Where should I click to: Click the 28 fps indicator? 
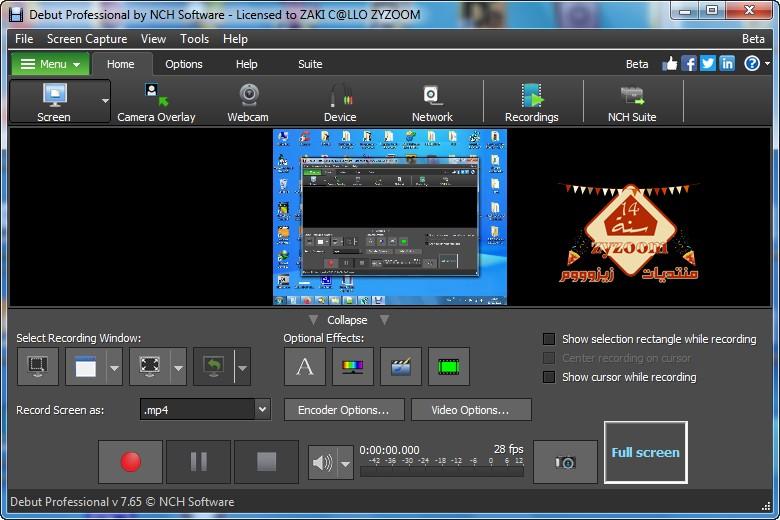tap(508, 449)
